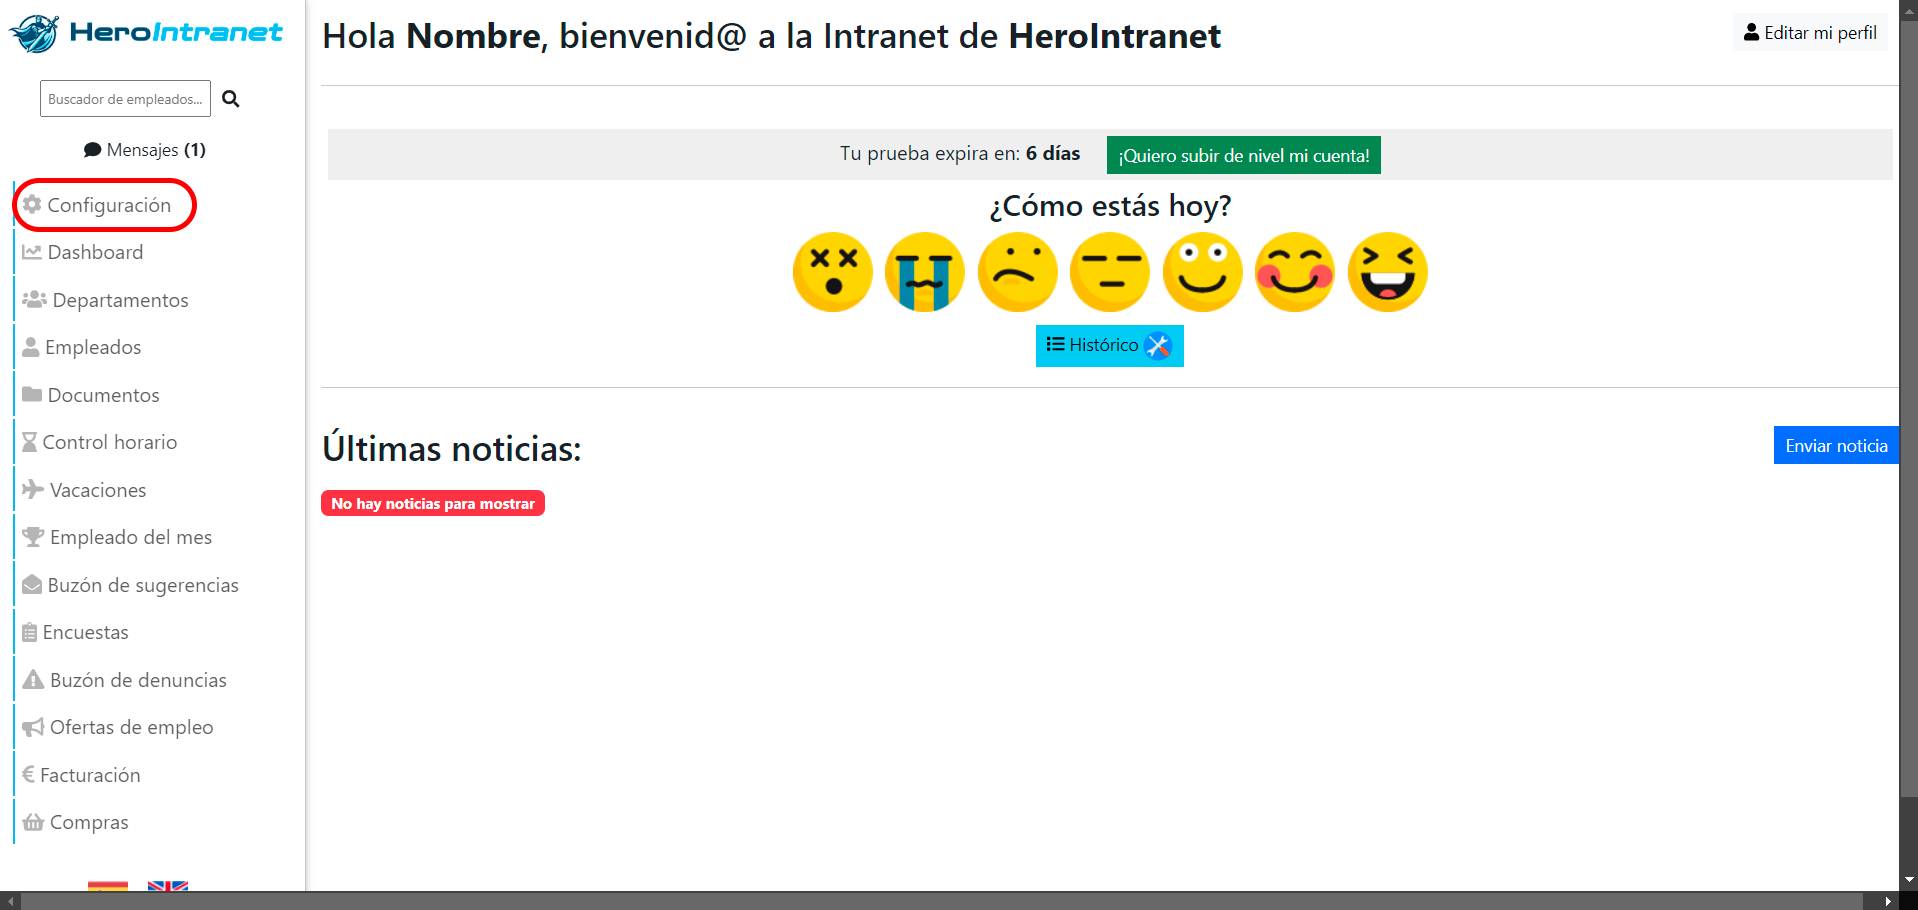
Task: Click the vertical scrollbar down arrow
Action: [x=1909, y=881]
